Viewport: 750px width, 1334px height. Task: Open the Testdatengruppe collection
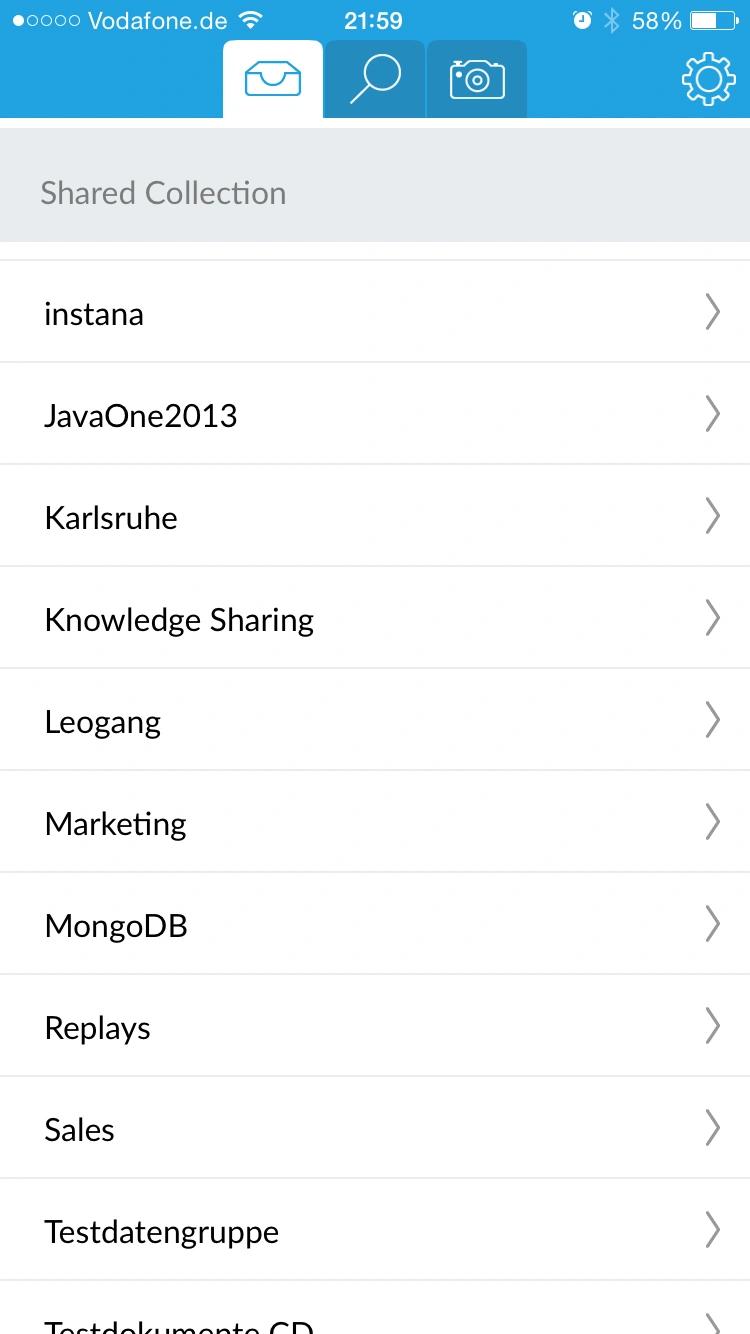(375, 1230)
